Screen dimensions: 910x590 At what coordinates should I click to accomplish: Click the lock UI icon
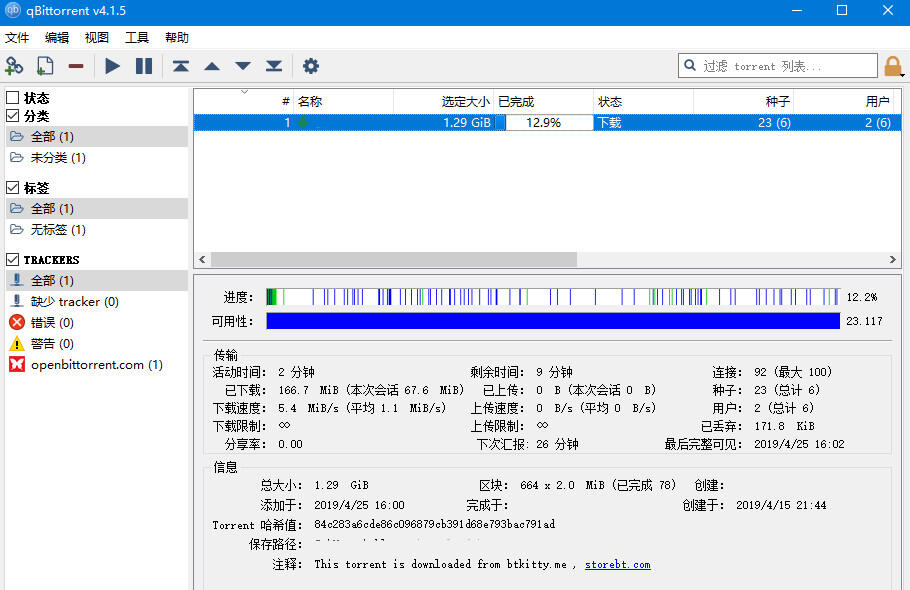pos(892,66)
